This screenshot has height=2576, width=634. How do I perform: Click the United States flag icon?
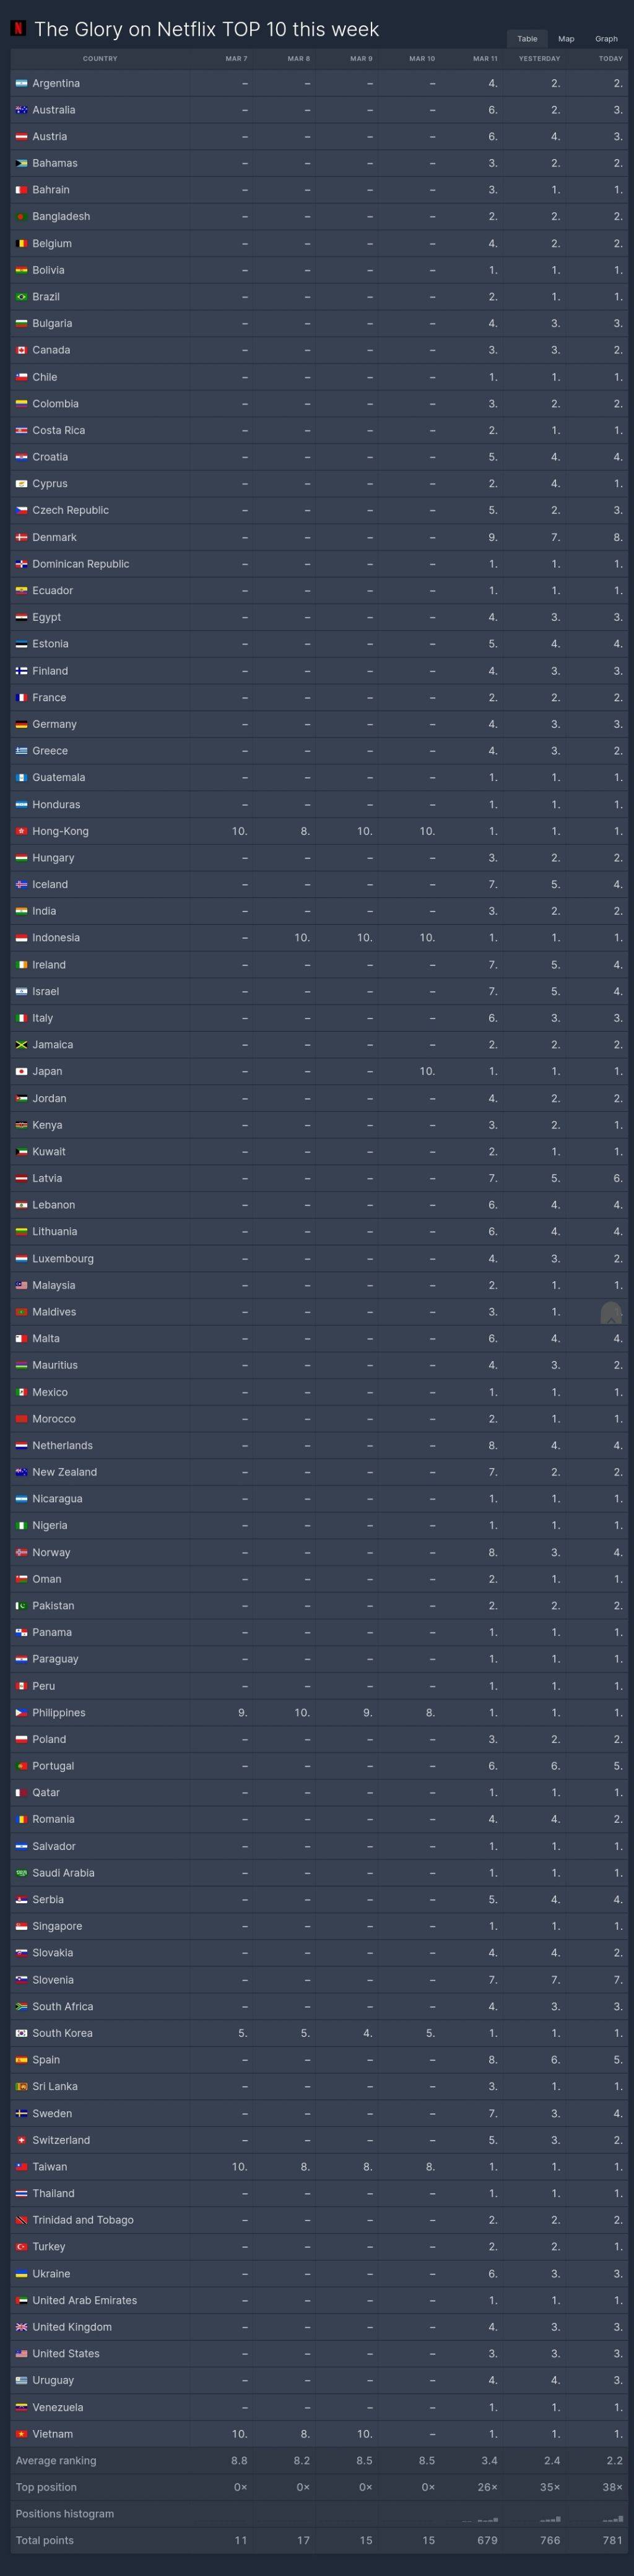[x=21, y=2354]
